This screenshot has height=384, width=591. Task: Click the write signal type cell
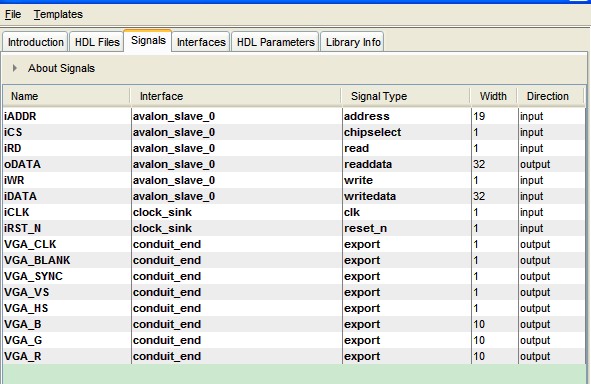click(407, 180)
